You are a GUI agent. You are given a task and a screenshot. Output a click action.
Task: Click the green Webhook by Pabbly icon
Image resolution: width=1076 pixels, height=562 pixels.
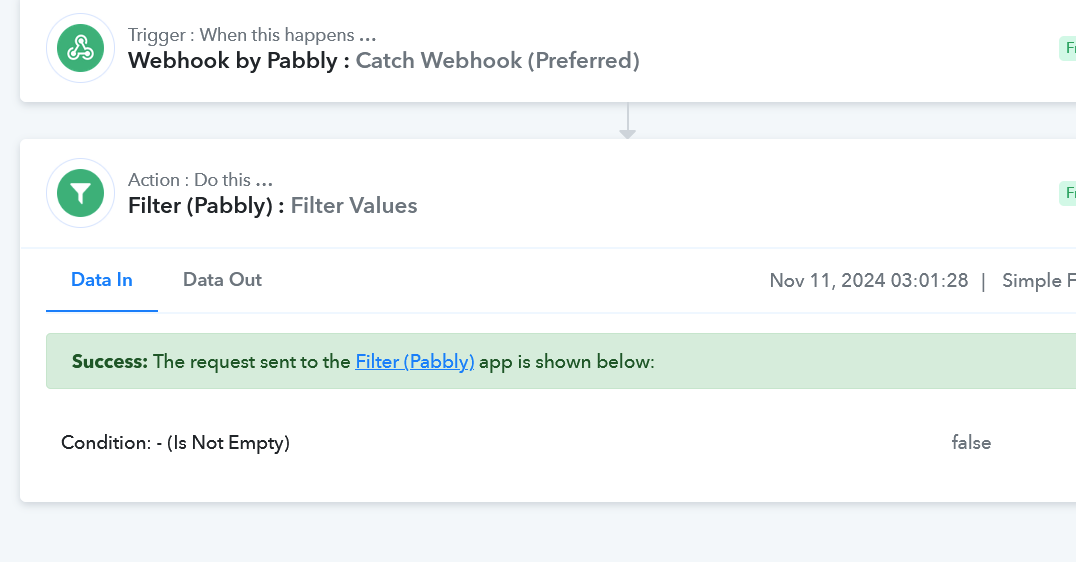point(80,48)
